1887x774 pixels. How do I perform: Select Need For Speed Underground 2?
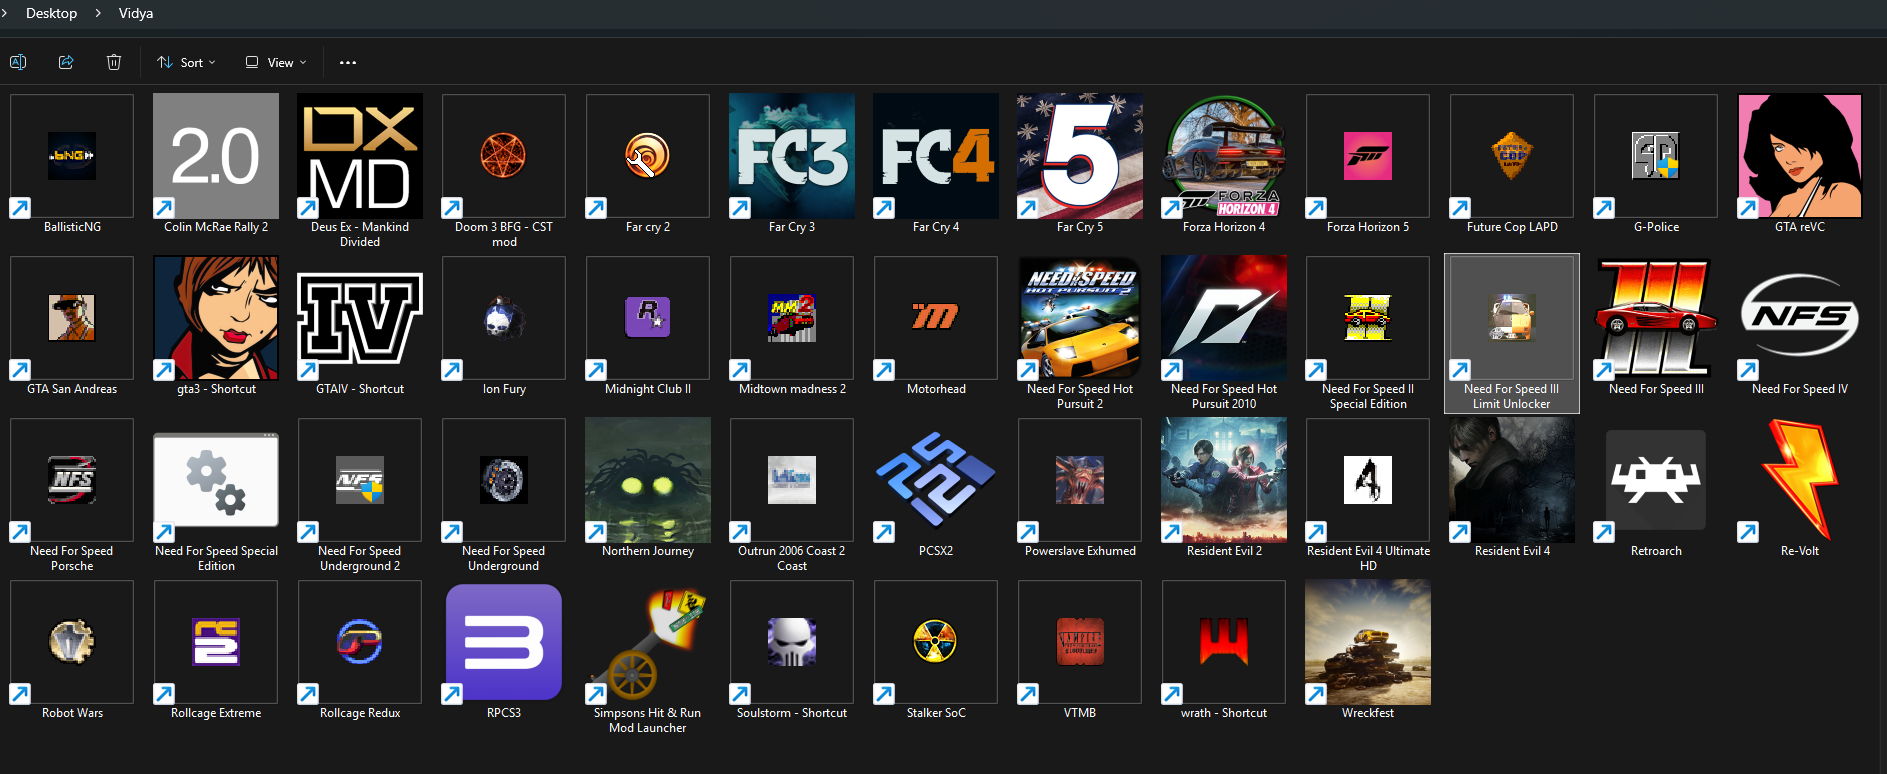click(x=360, y=480)
